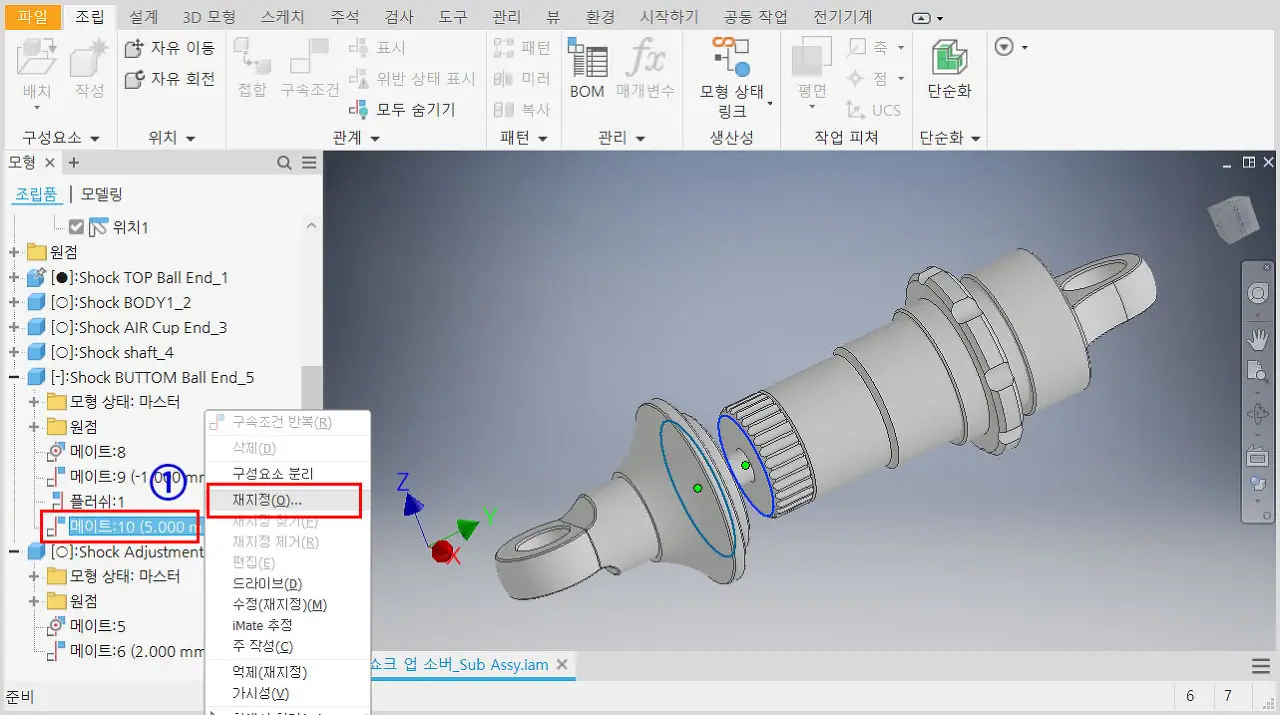Add a new browser panel with plus

click(73, 162)
